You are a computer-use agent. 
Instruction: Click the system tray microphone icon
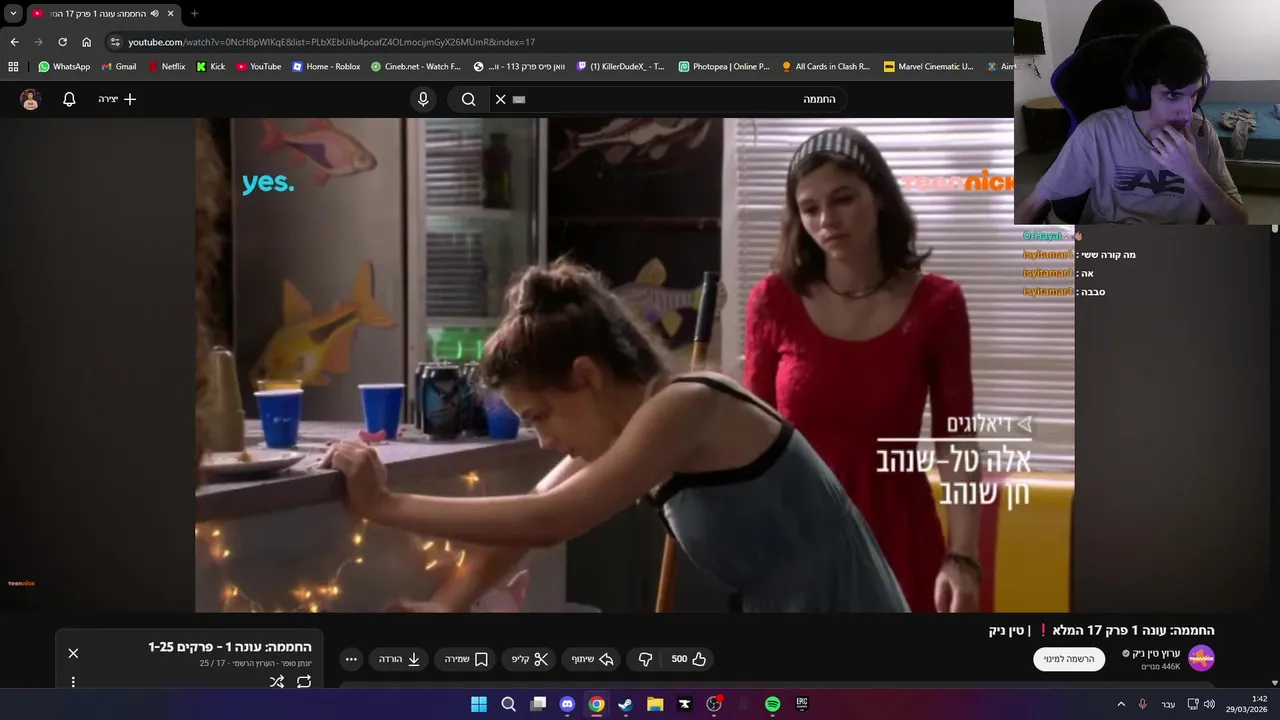tap(1142, 704)
